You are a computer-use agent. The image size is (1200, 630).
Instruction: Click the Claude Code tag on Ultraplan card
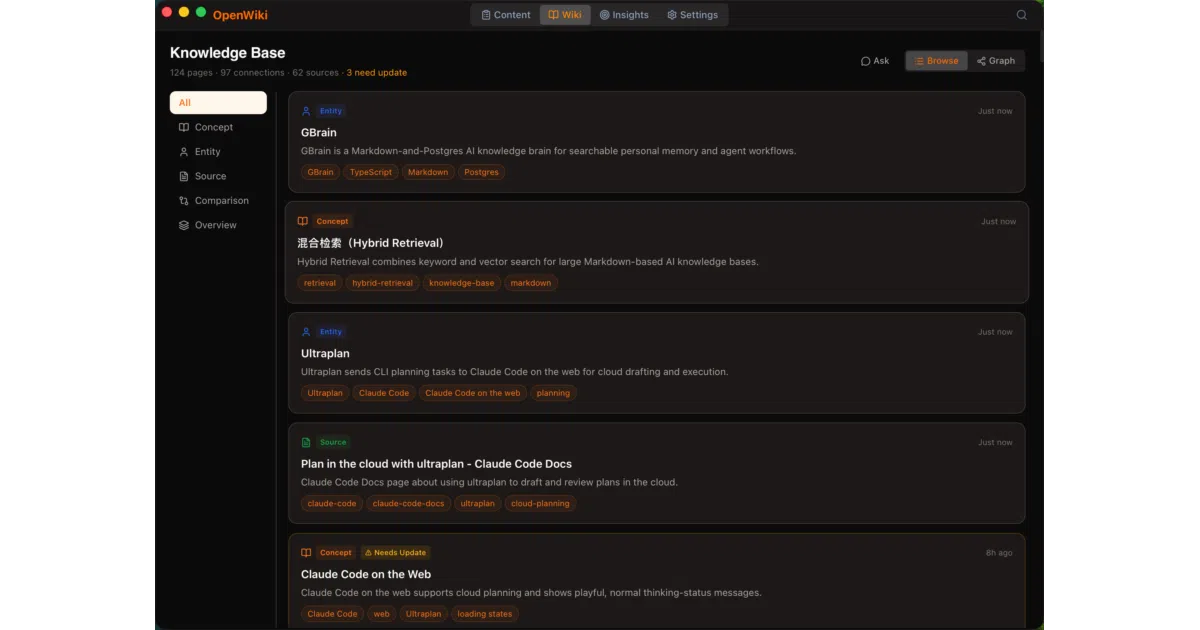point(384,393)
